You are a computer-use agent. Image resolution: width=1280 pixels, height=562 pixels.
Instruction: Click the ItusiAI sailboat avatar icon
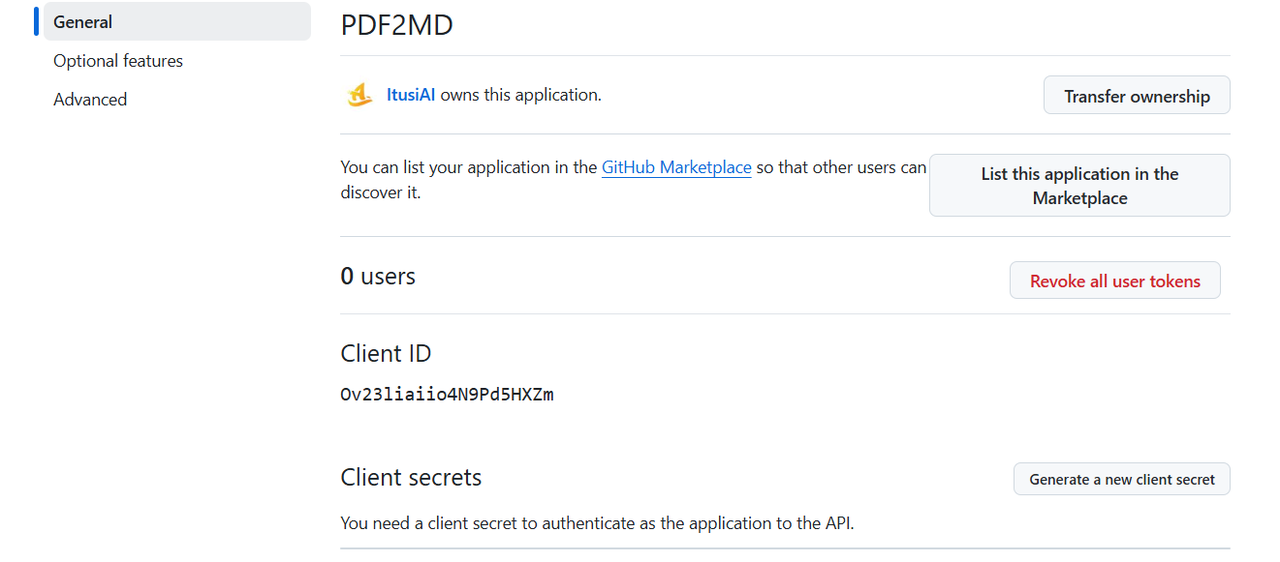(360, 95)
